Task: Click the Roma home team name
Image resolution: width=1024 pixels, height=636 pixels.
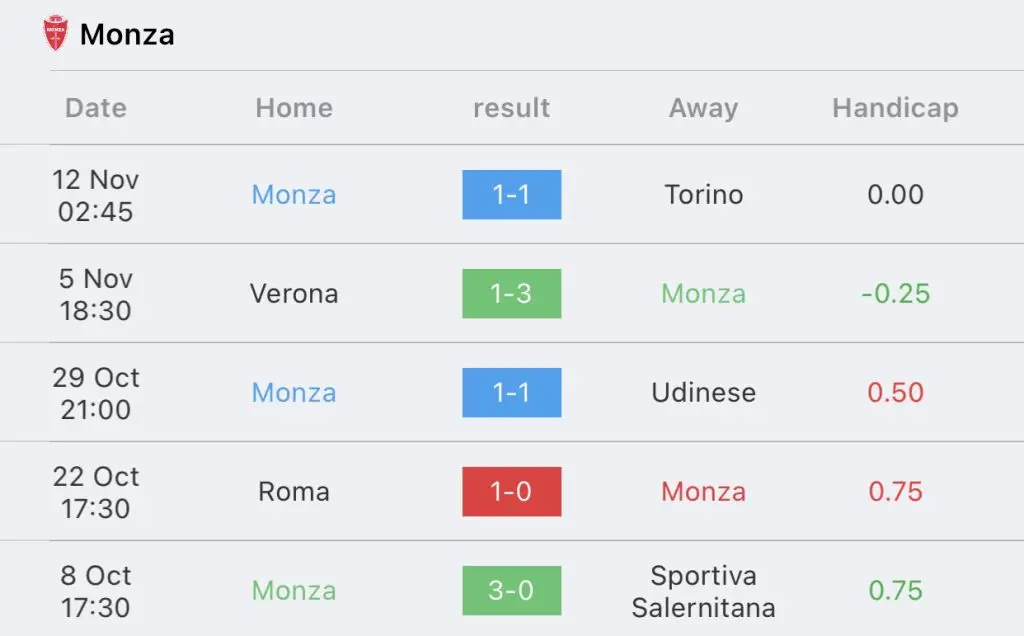Action: [x=294, y=492]
